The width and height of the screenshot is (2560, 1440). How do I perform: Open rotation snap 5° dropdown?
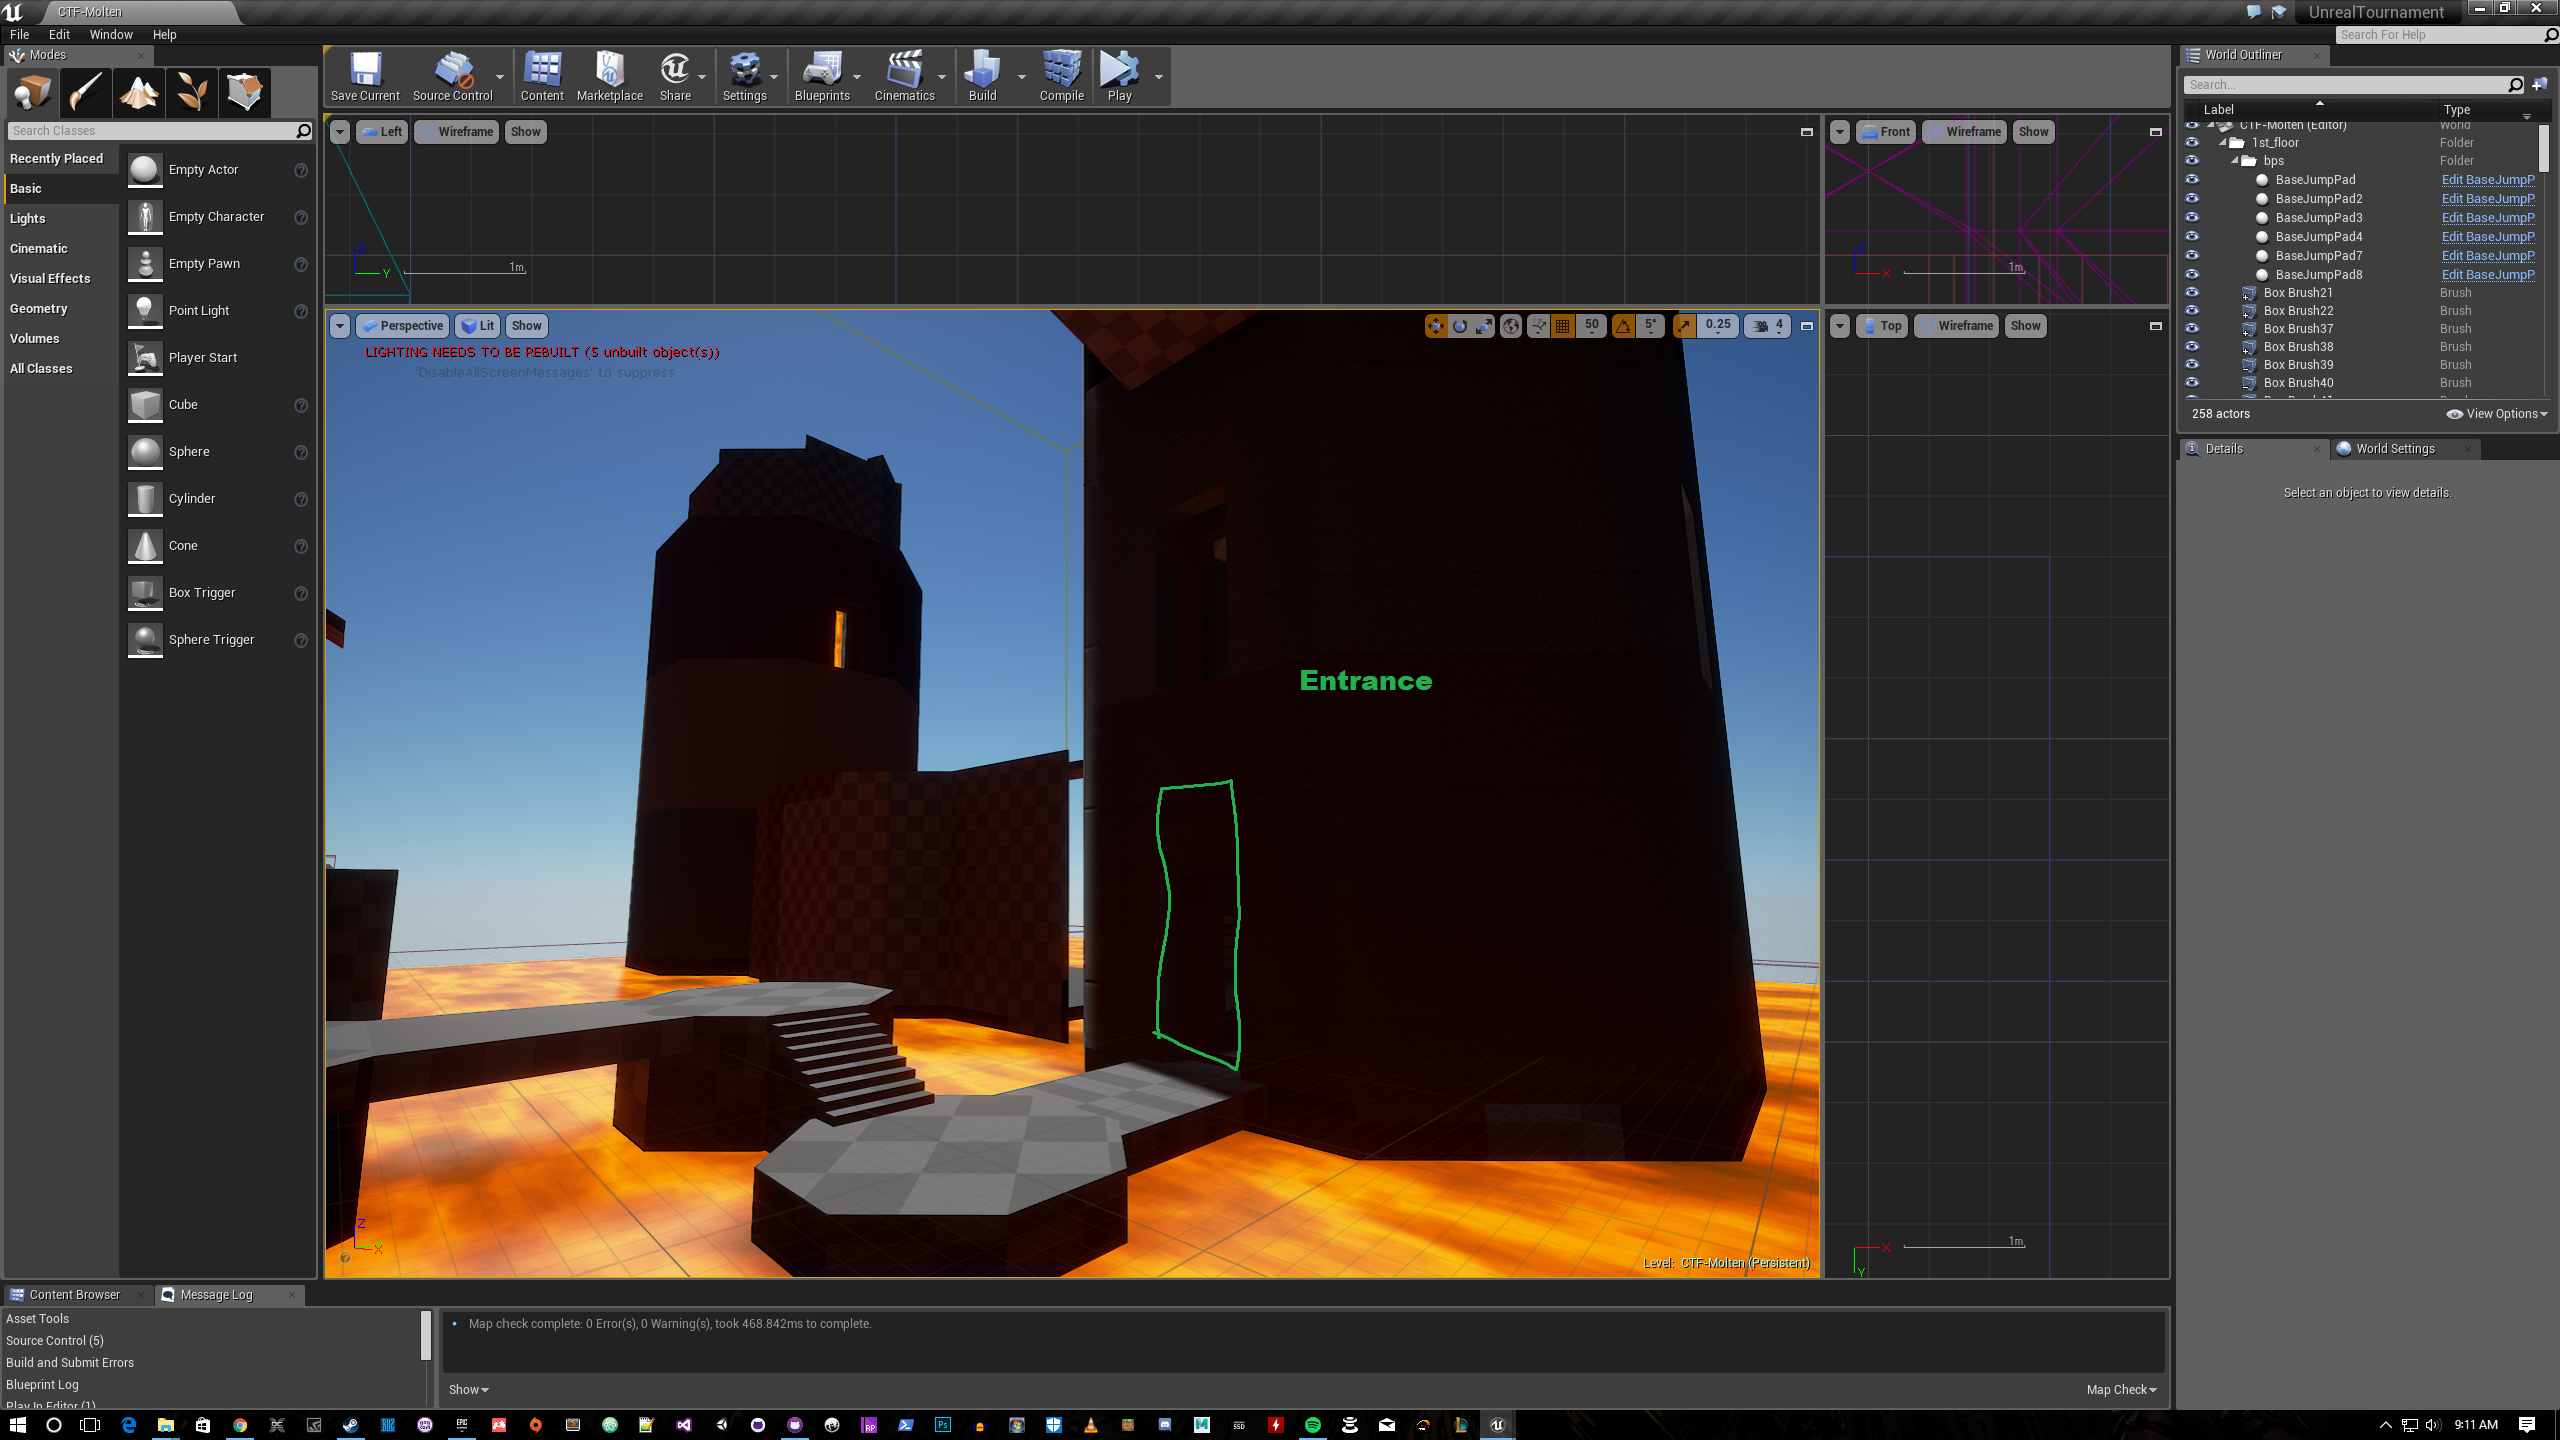pos(1651,326)
